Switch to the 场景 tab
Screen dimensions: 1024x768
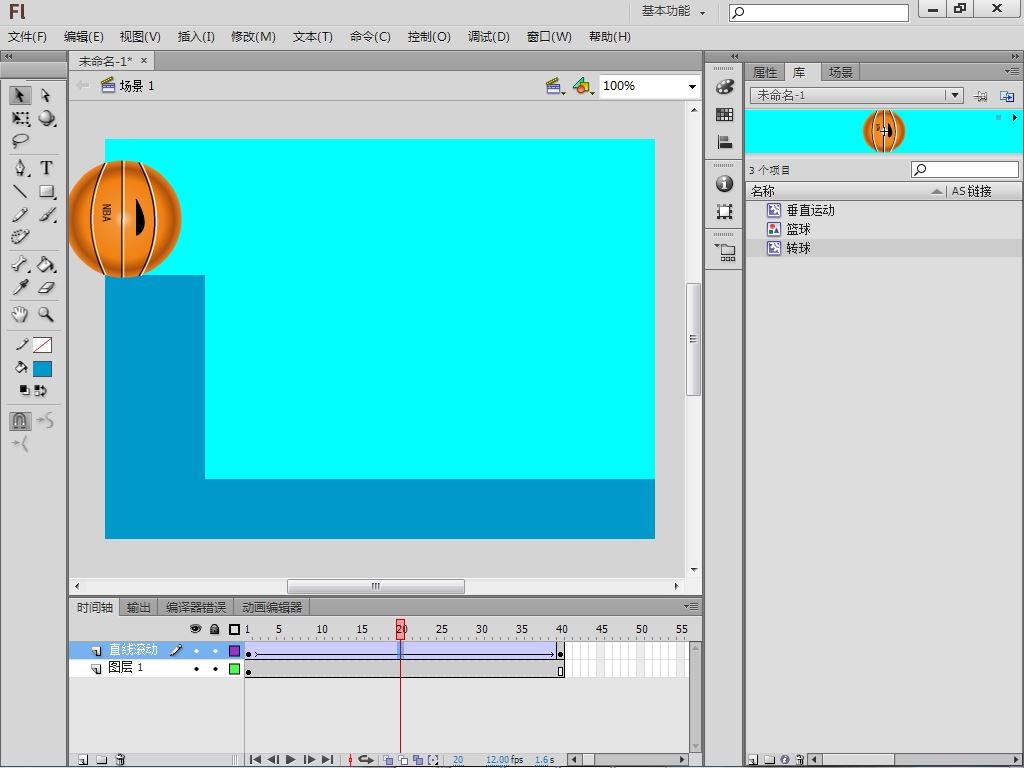tap(840, 72)
